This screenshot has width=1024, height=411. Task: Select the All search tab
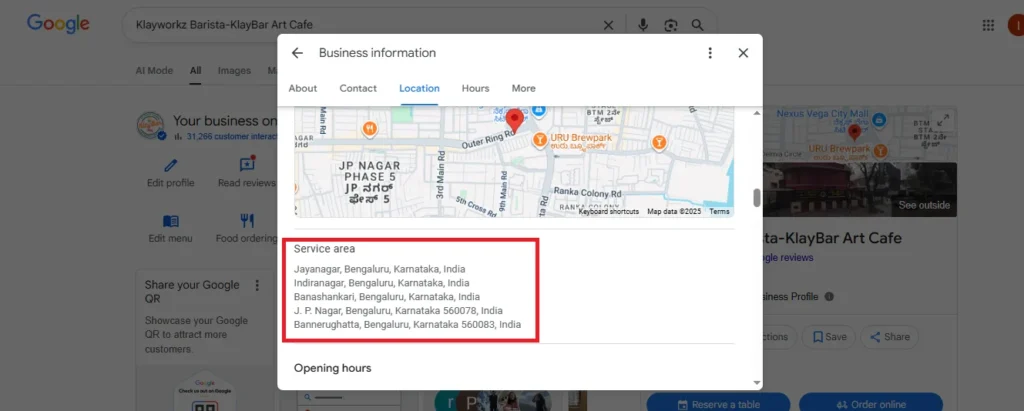pyautogui.click(x=195, y=71)
